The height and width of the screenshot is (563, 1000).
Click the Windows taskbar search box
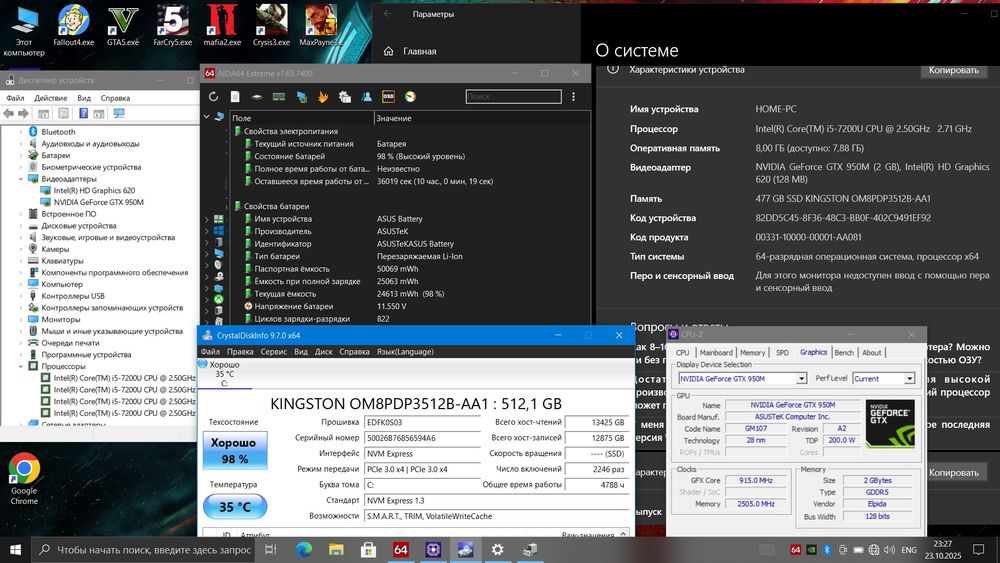pos(150,549)
